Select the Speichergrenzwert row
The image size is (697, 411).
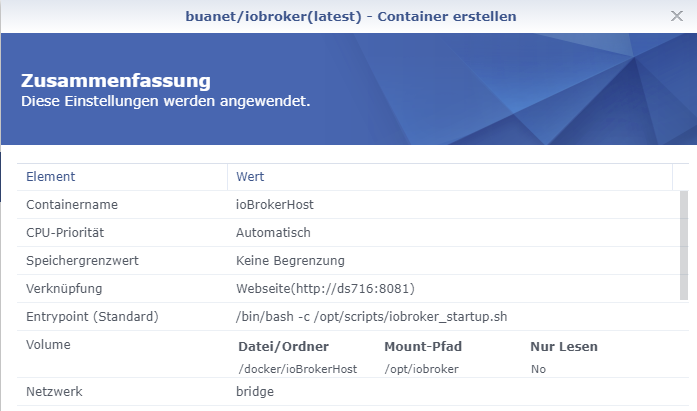pos(348,261)
